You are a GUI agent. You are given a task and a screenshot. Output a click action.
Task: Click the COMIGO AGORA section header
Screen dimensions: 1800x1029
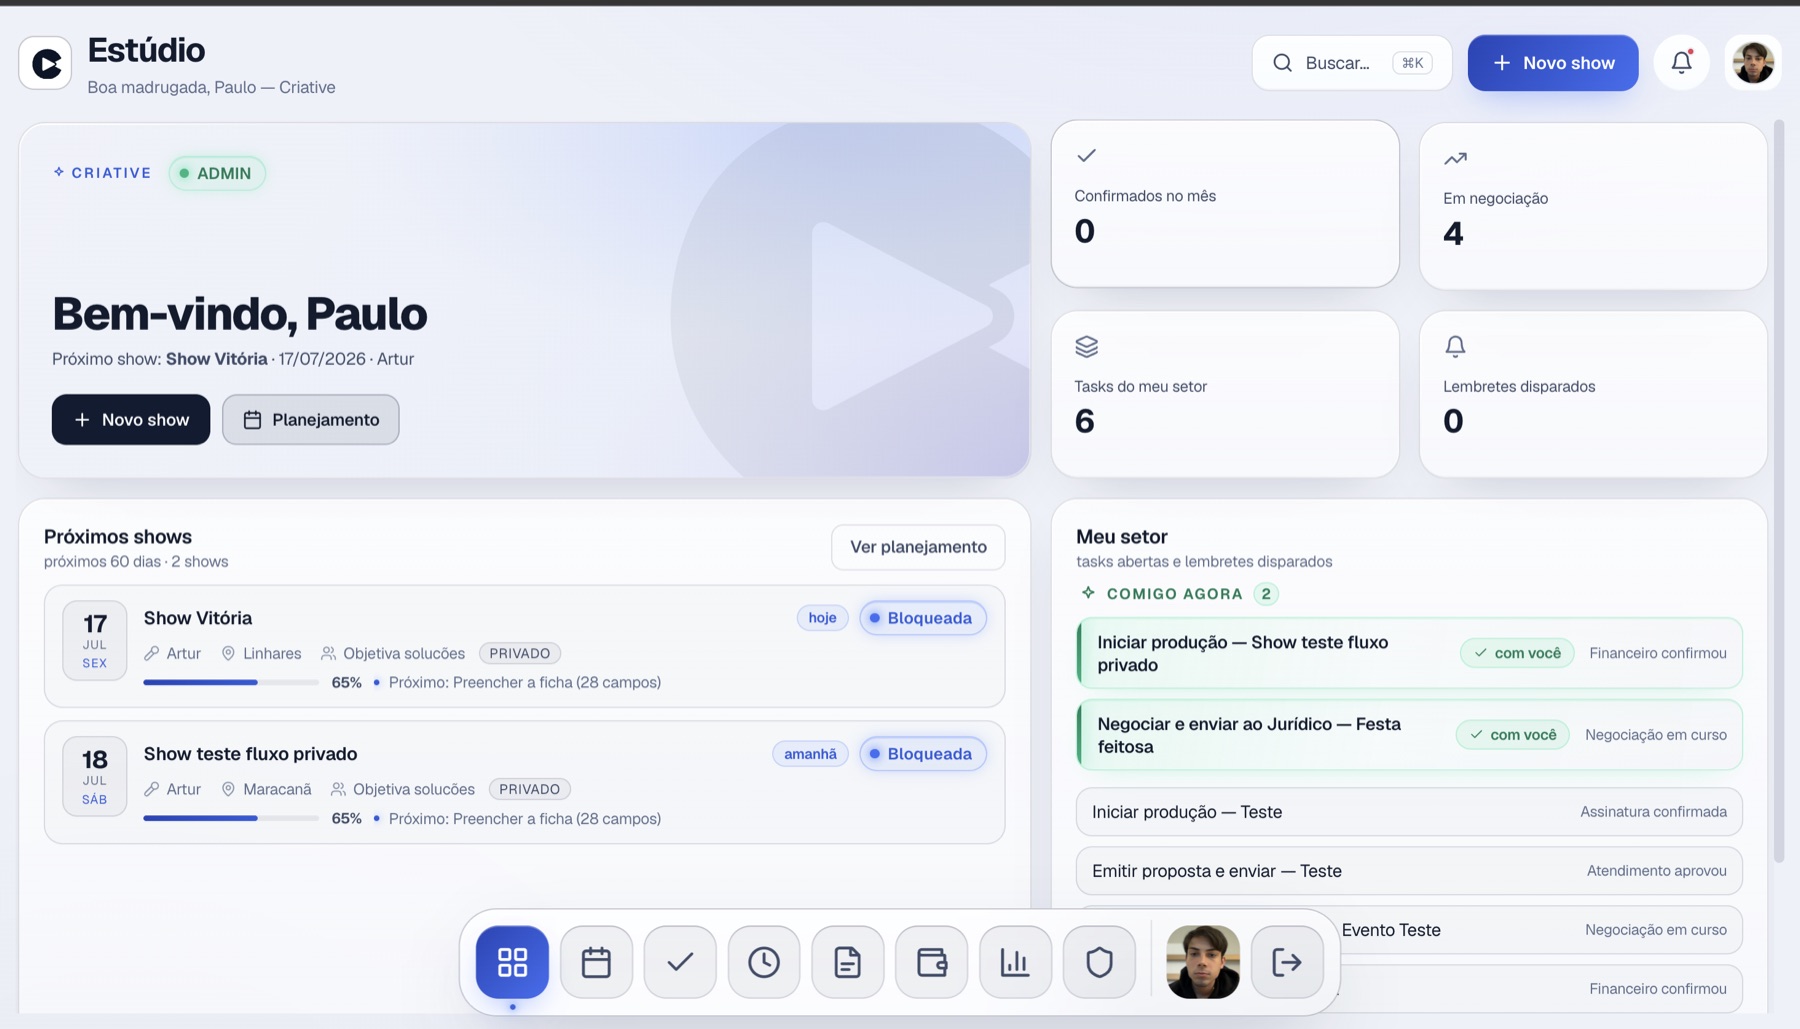click(x=1174, y=594)
